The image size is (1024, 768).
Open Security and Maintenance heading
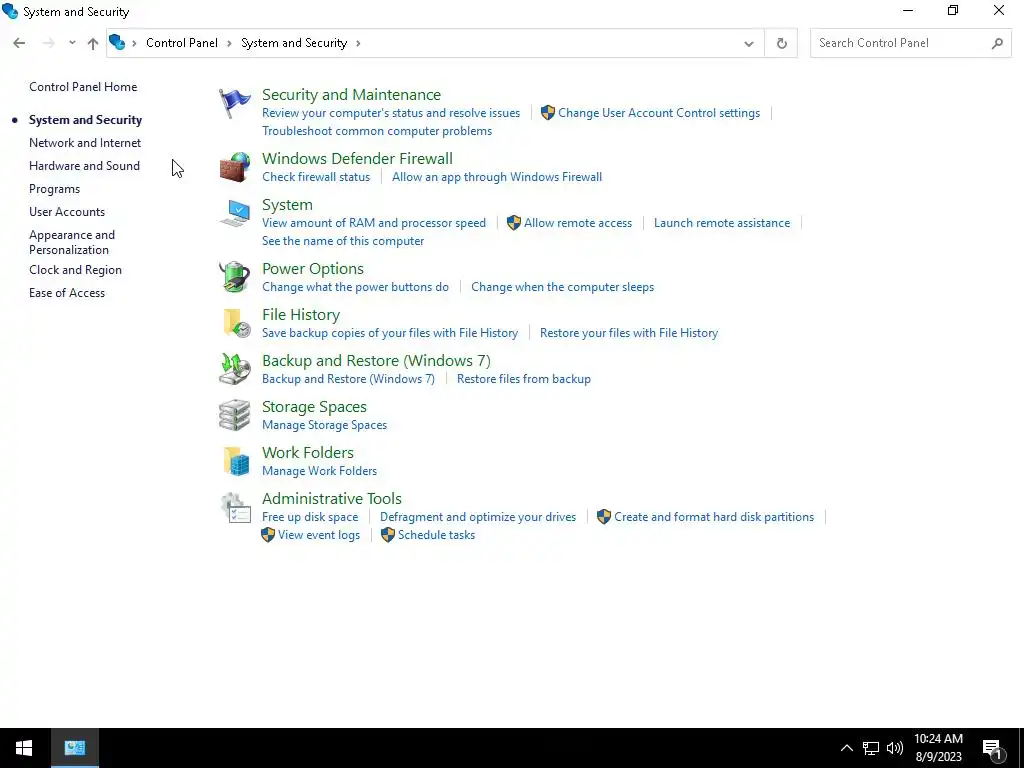coord(351,95)
